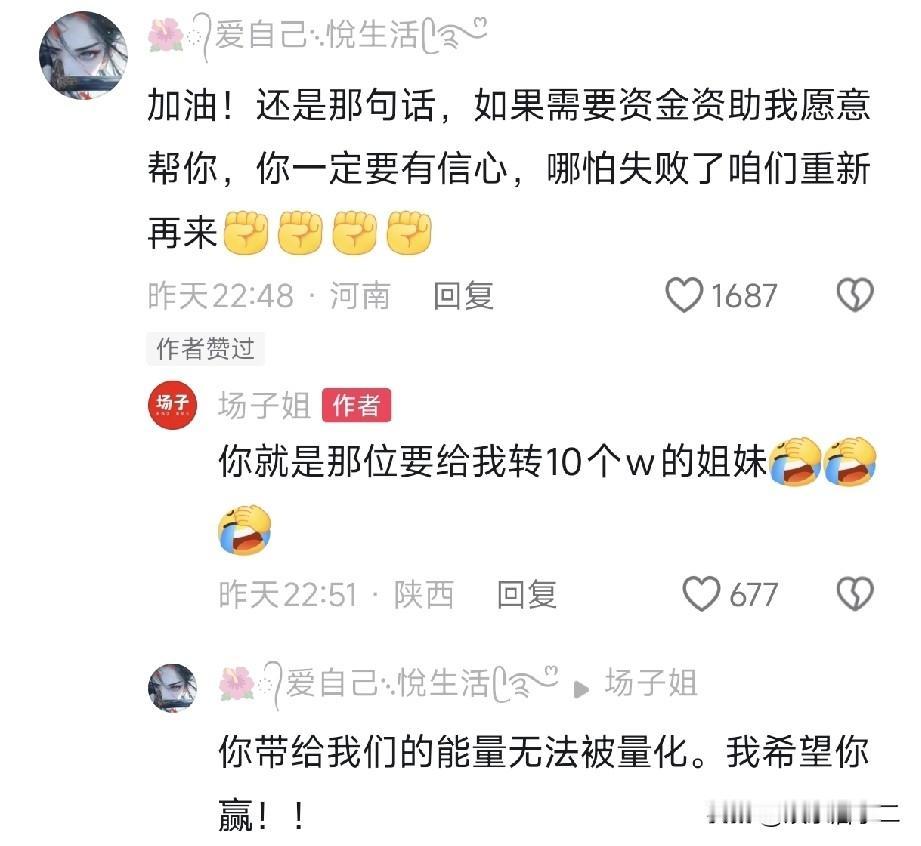Open 场子姐's red avatar

pyautogui.click(x=172, y=405)
